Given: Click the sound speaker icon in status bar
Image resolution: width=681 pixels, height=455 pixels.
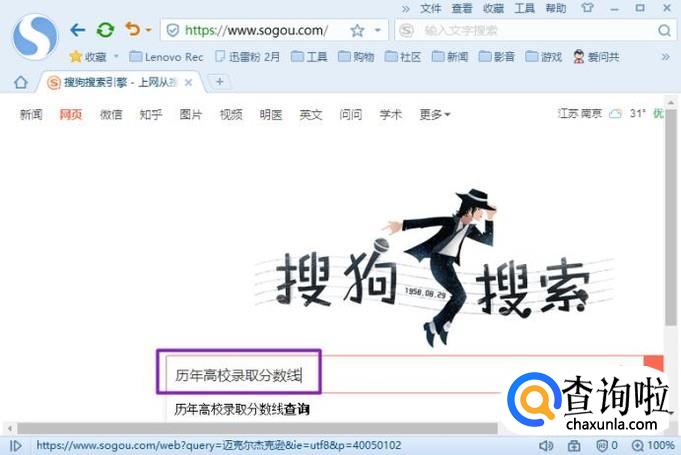Looking at the screenshot, I should [x=545, y=445].
